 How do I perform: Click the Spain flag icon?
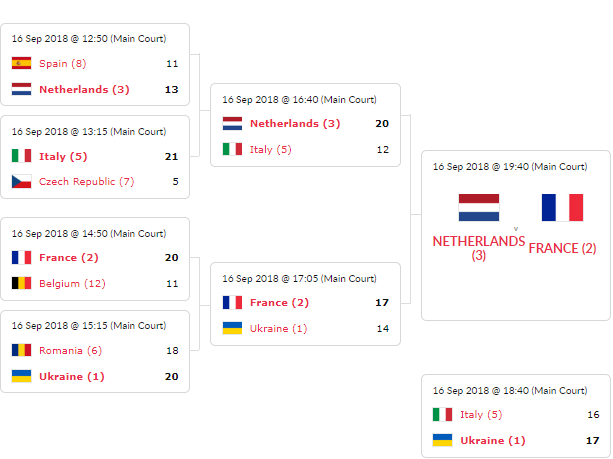(x=21, y=63)
